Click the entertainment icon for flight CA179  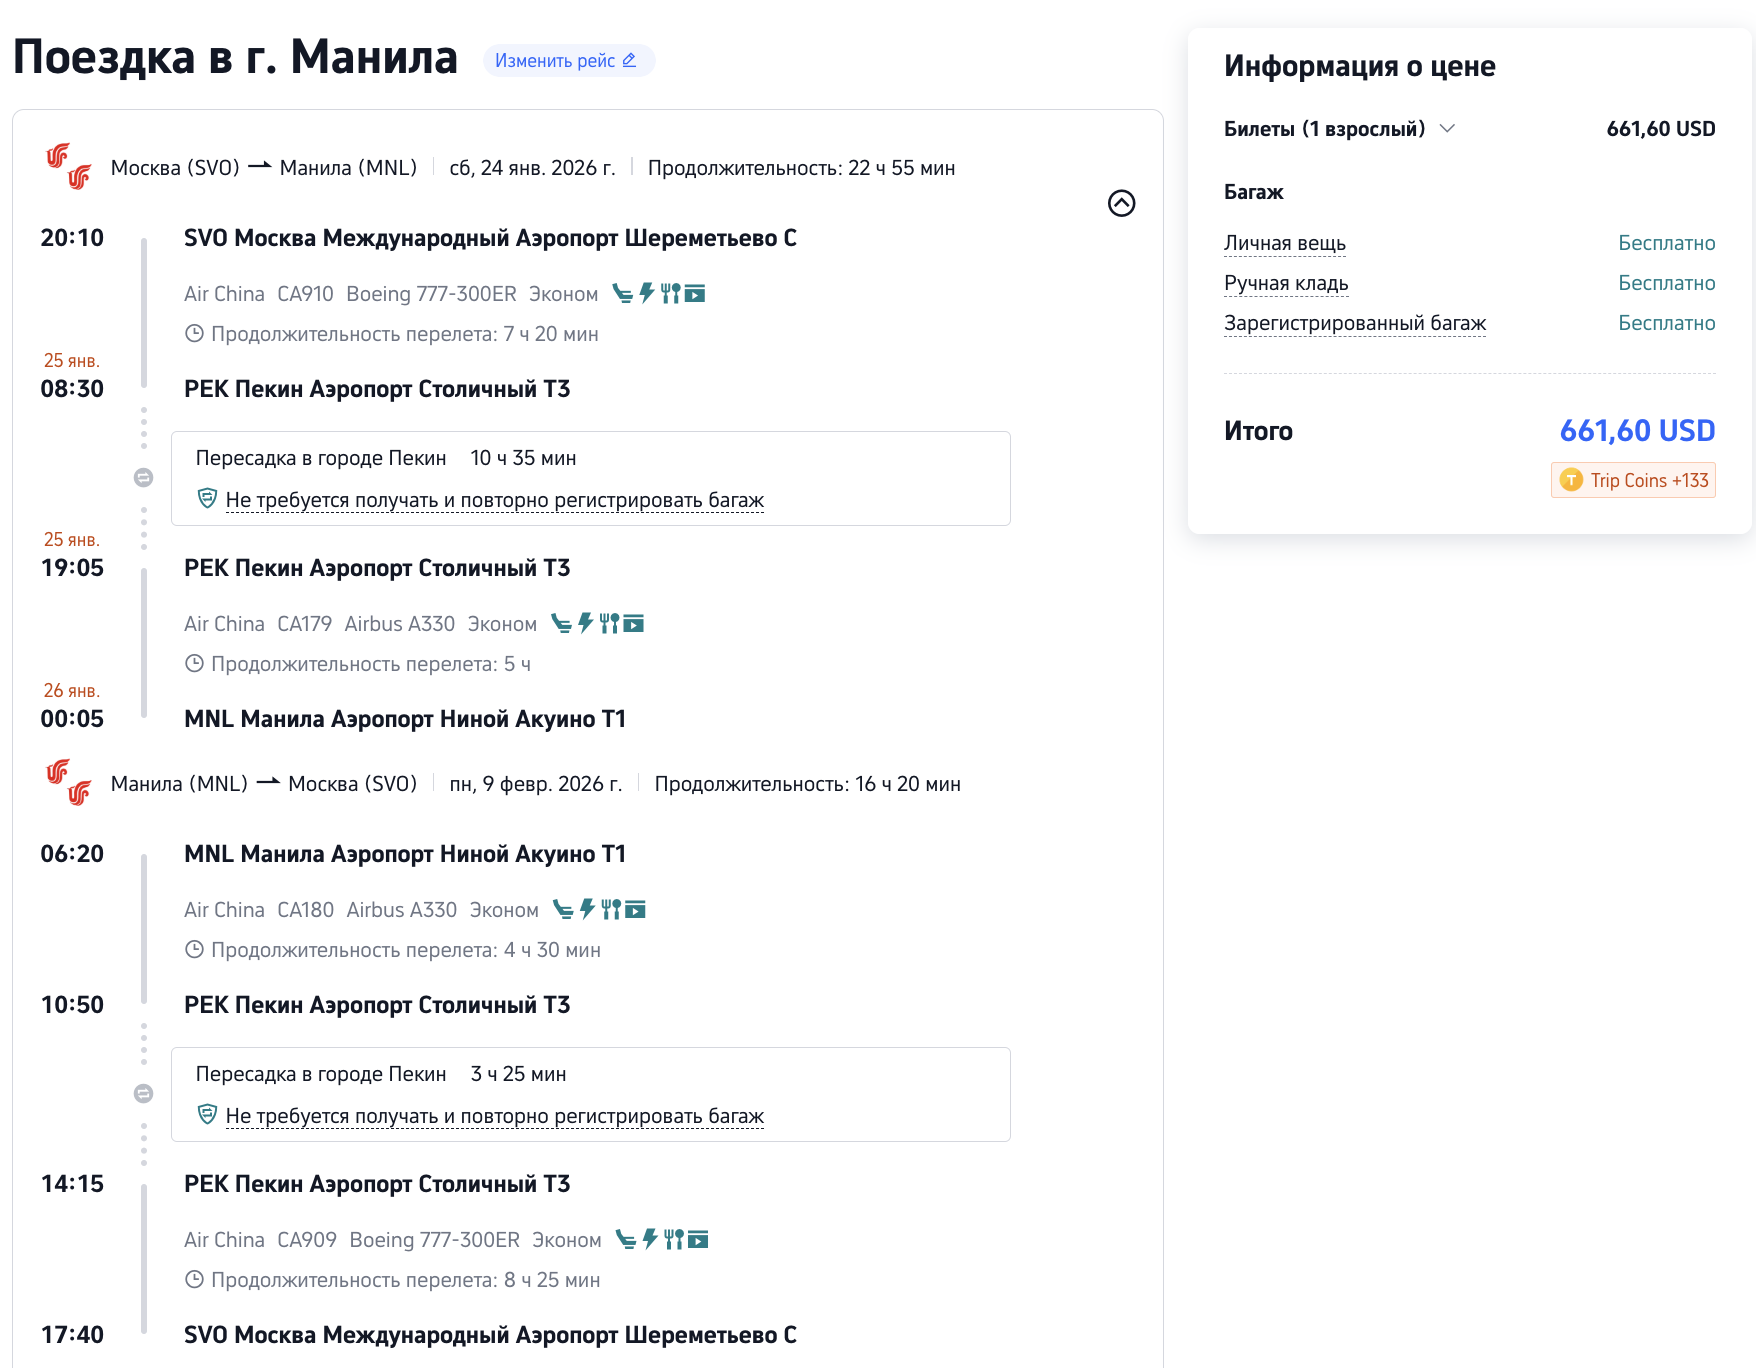(x=634, y=624)
